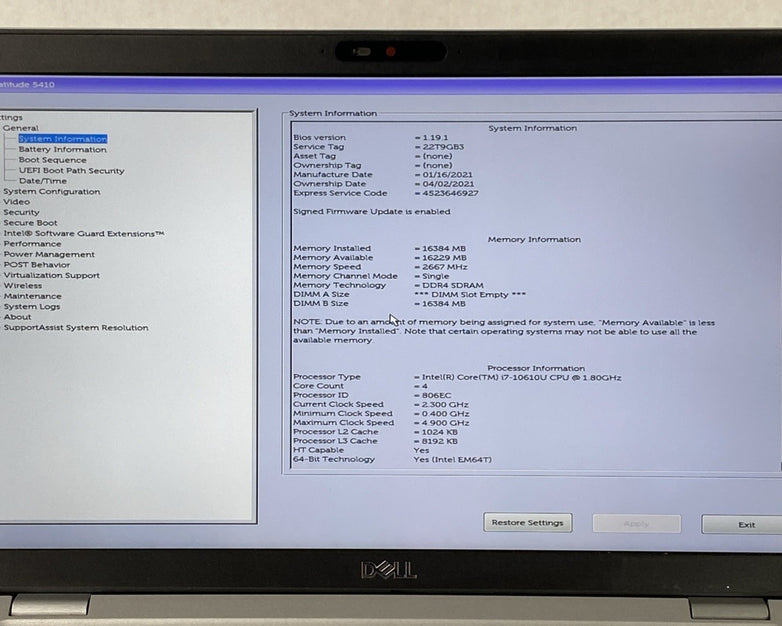Expand the System Configuration category
Viewport: 782px width, 626px height.
51,192
